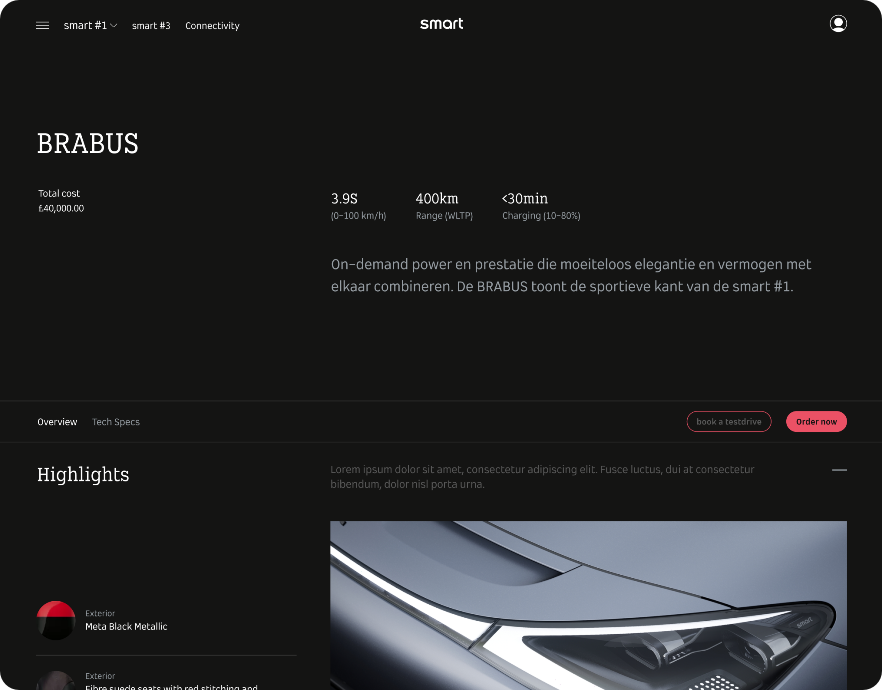Open the hamburger navigation menu
Image resolution: width=883 pixels, height=691 pixels.
point(42,25)
